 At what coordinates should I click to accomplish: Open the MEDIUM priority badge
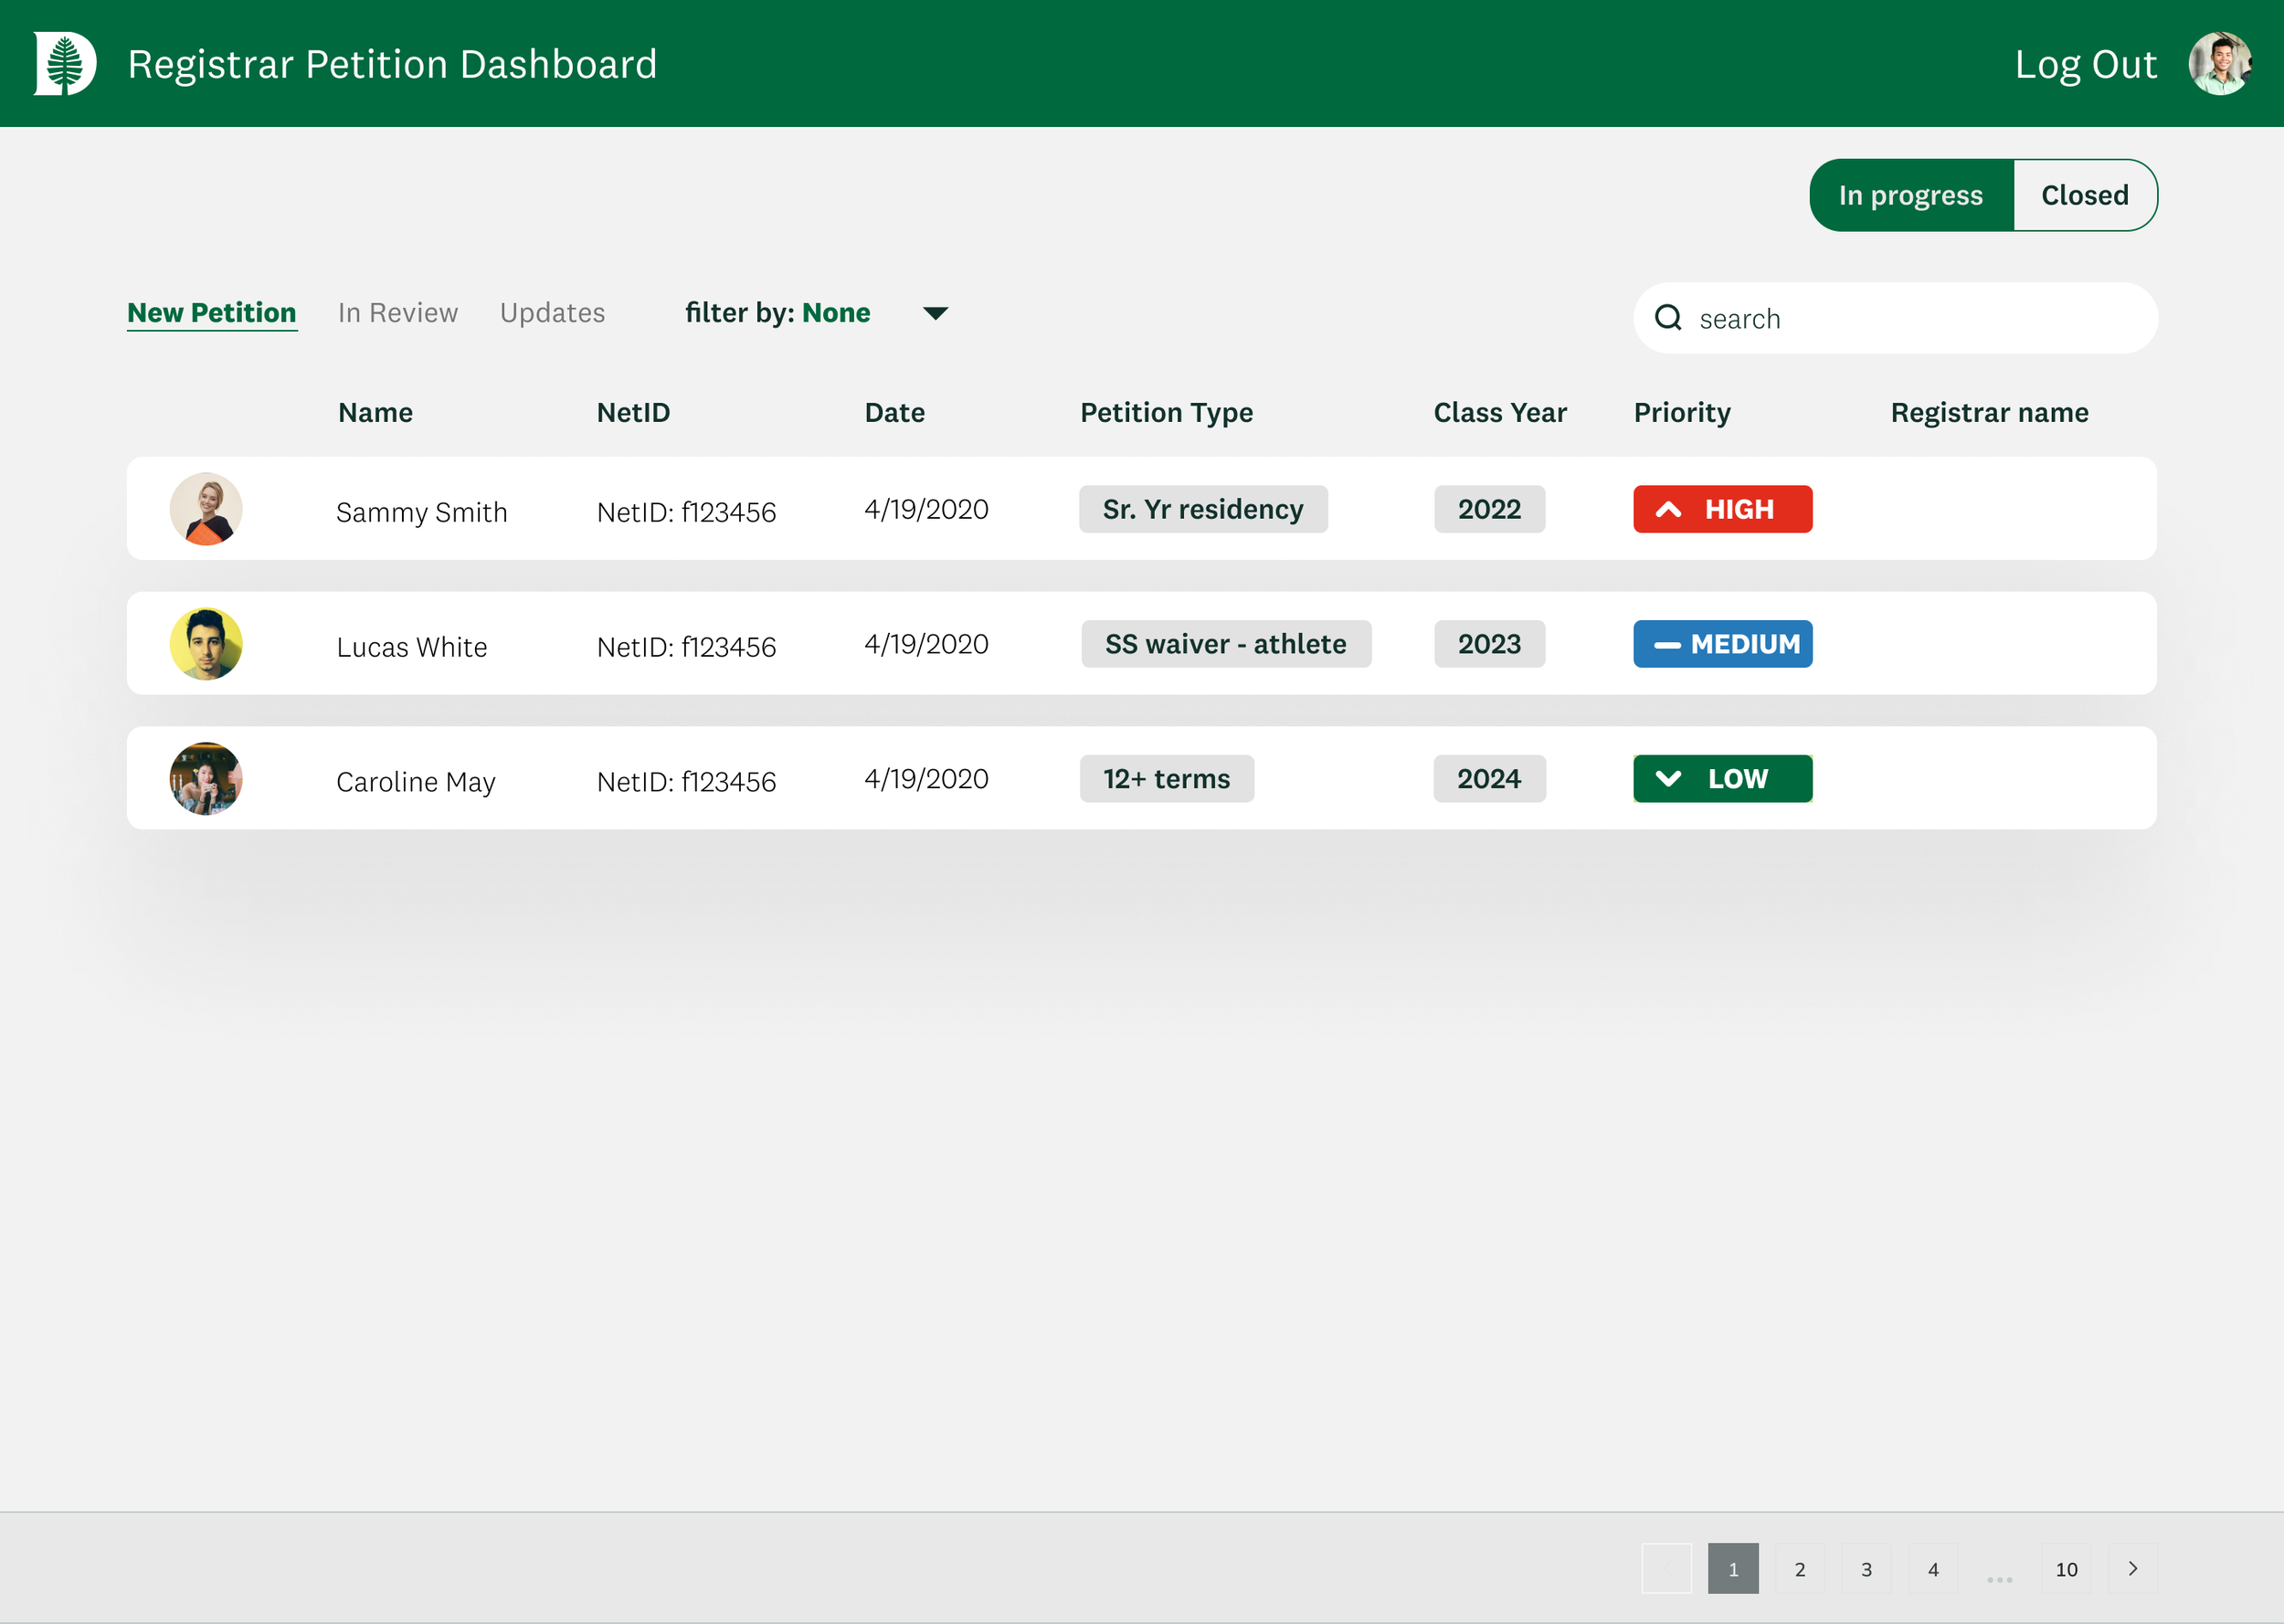point(1722,644)
